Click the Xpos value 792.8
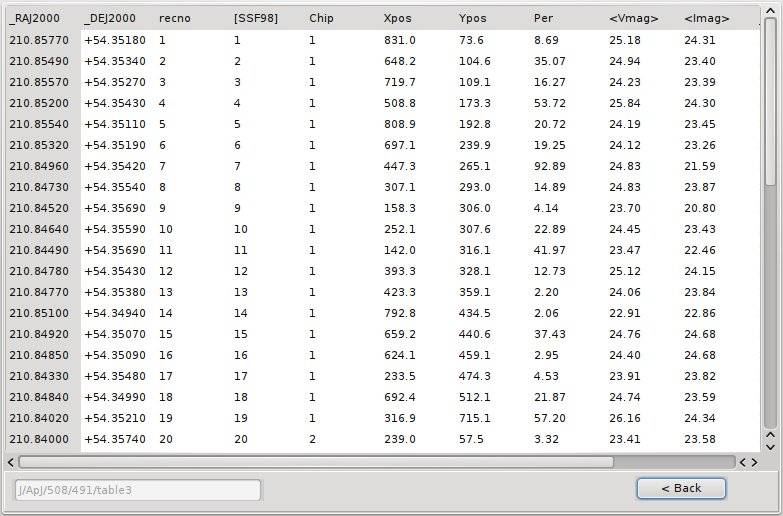The width and height of the screenshot is (783, 516). point(399,313)
